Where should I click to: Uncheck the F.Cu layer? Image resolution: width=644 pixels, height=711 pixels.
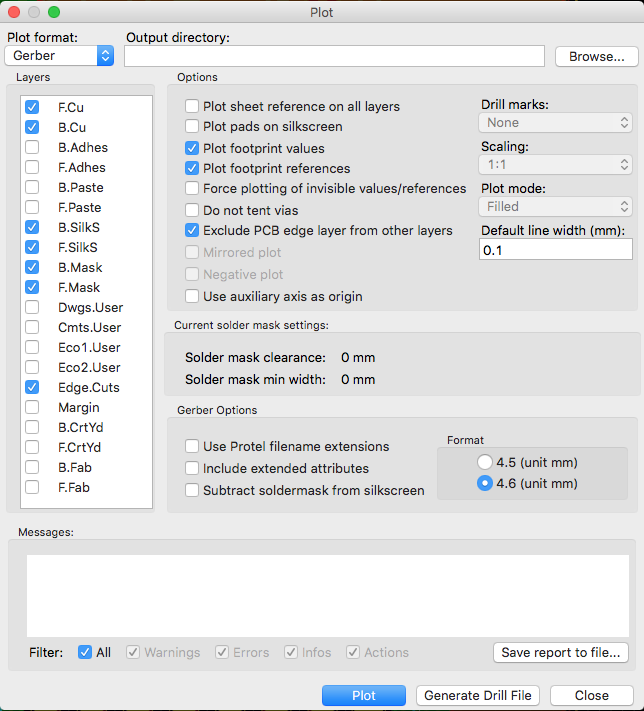pos(32,107)
